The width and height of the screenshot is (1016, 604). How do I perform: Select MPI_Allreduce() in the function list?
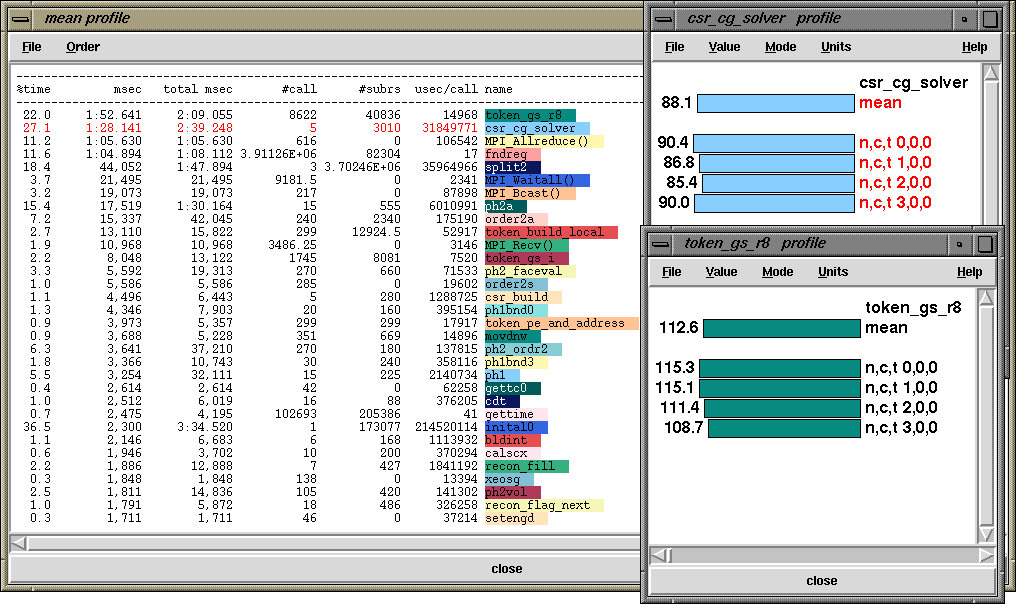pyautogui.click(x=544, y=141)
